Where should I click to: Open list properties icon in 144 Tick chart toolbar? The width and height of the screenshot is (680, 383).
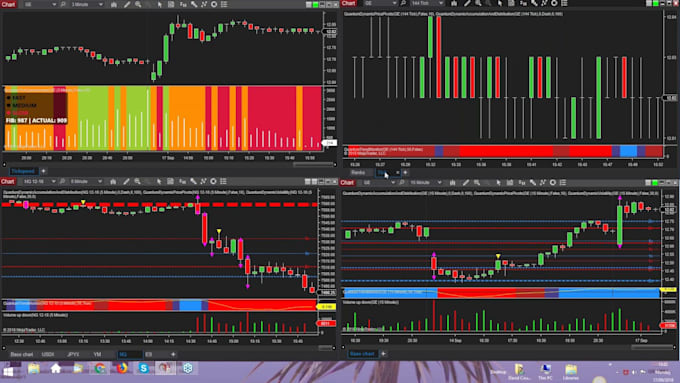click(x=564, y=3)
